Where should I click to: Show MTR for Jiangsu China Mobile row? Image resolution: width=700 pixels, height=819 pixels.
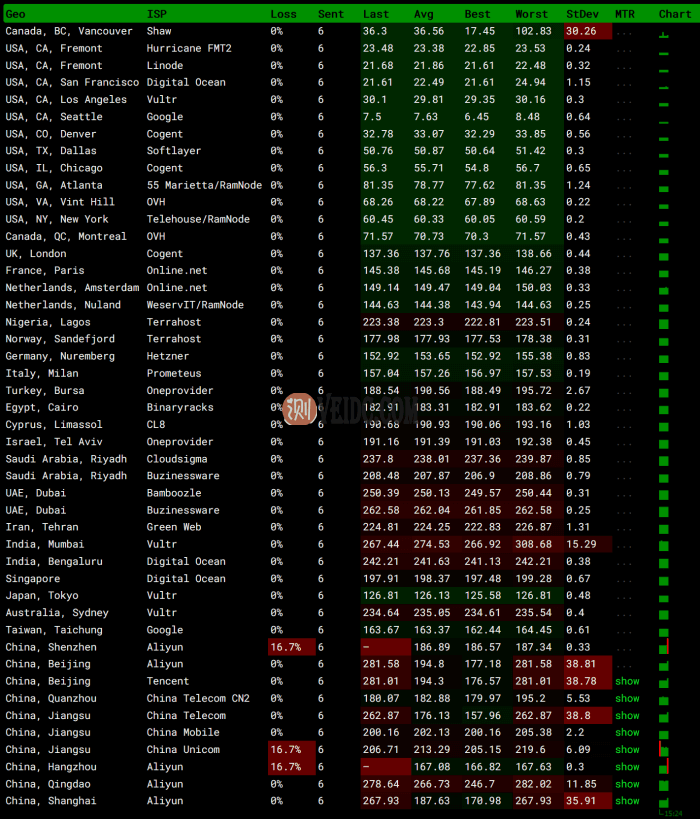627,732
